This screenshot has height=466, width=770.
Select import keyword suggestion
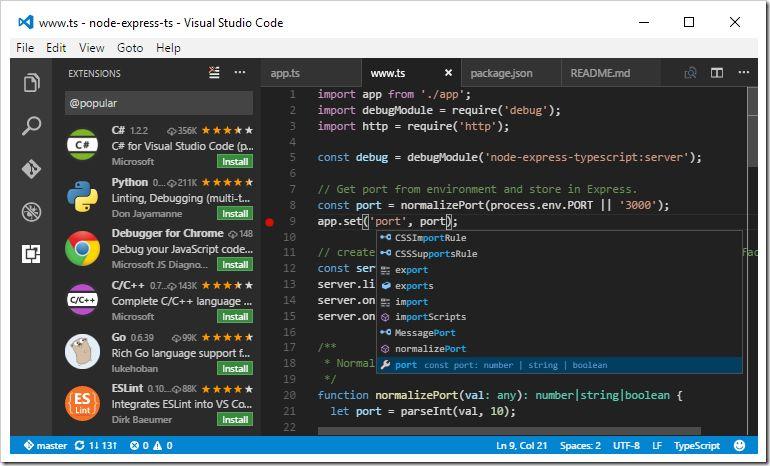(x=559, y=302)
